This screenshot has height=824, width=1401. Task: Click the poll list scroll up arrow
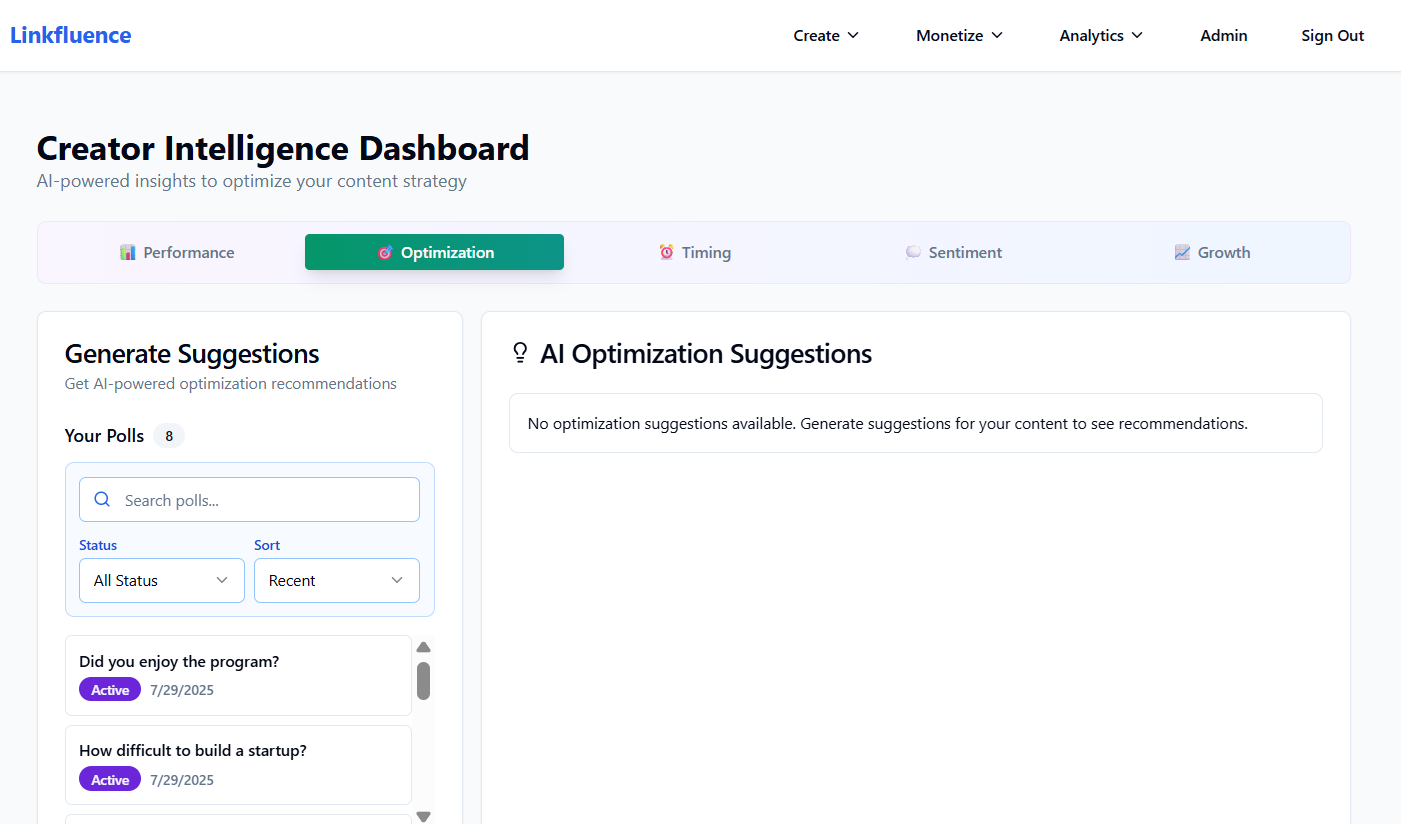423,647
